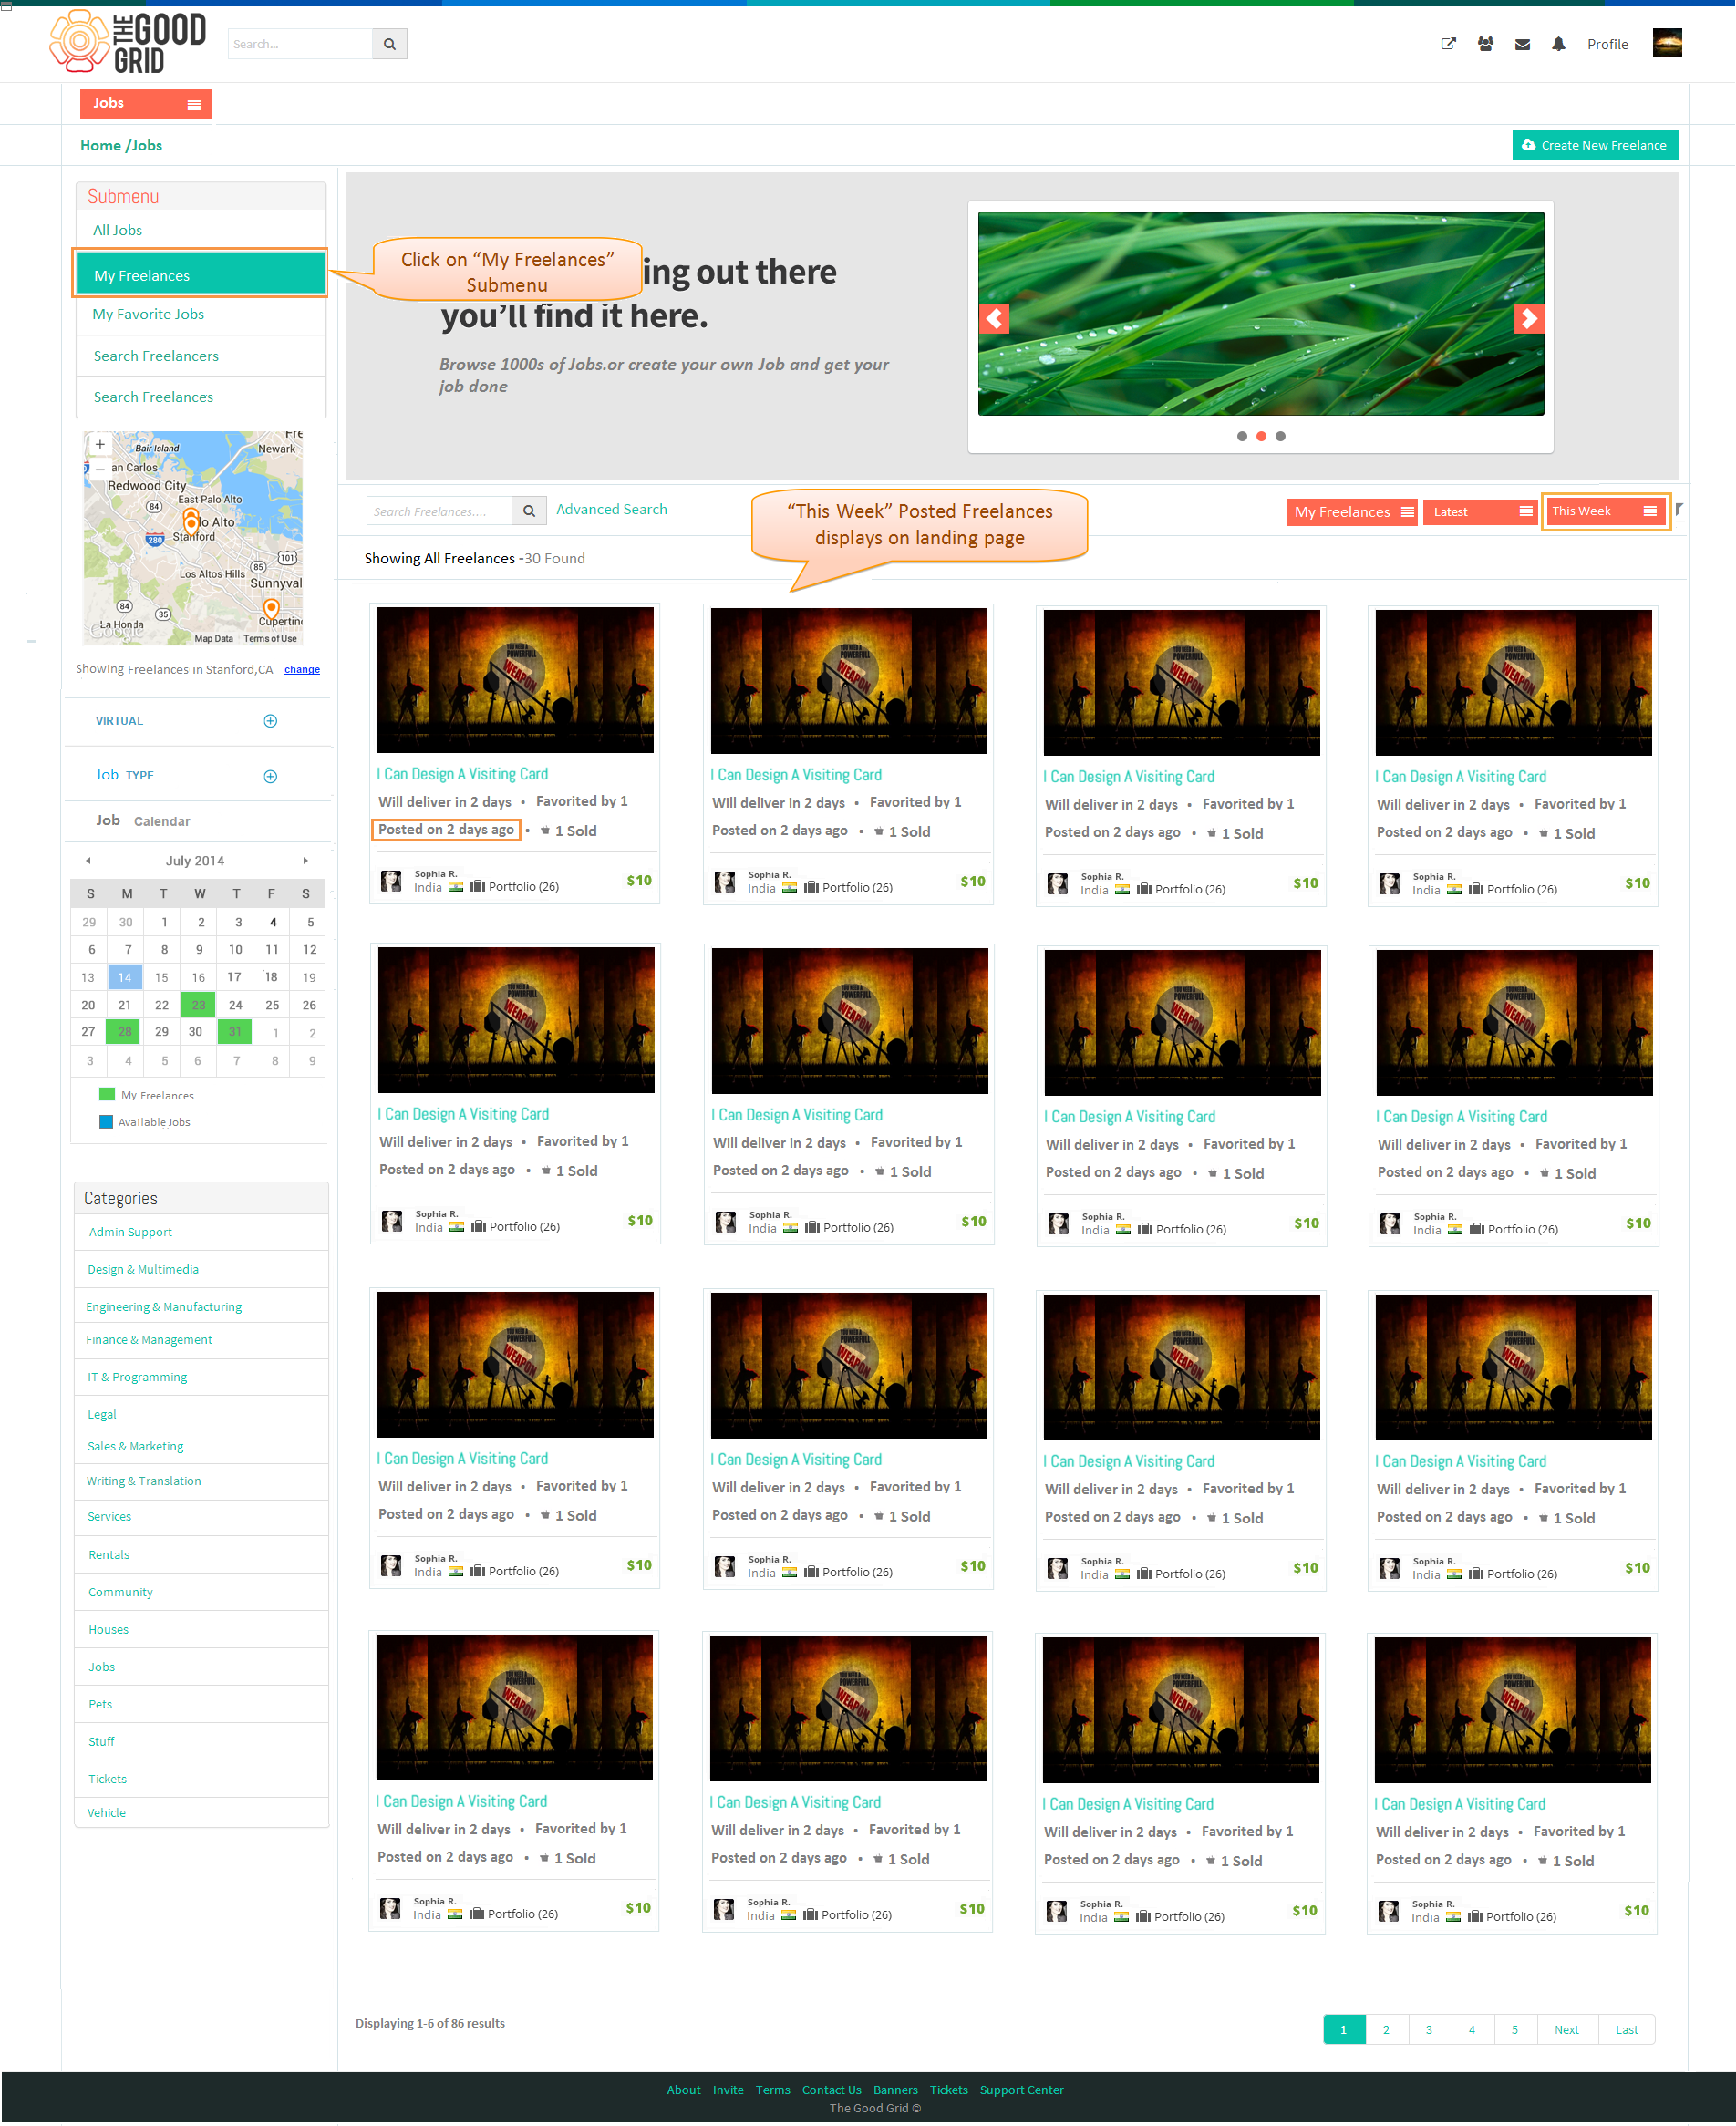
Task: Select the third carousel dot
Action: (1280, 436)
